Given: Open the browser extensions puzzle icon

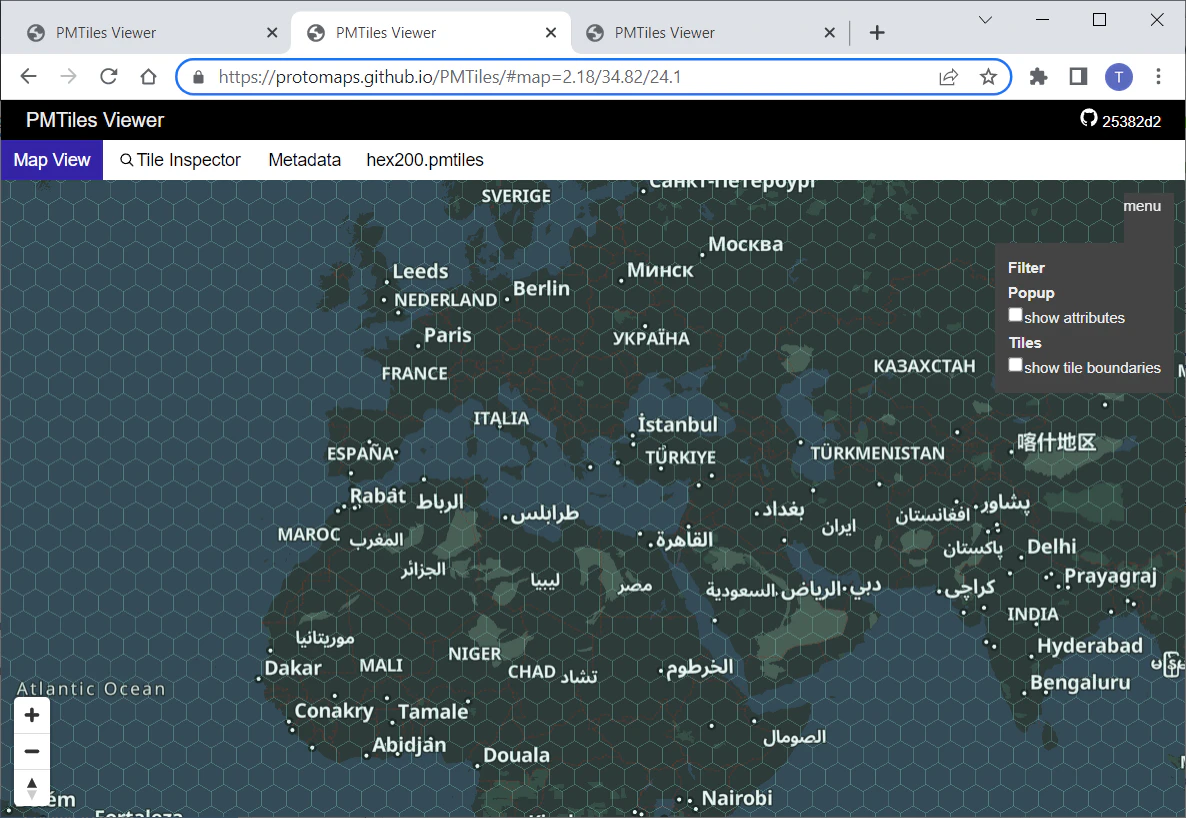Looking at the screenshot, I should 1039,76.
